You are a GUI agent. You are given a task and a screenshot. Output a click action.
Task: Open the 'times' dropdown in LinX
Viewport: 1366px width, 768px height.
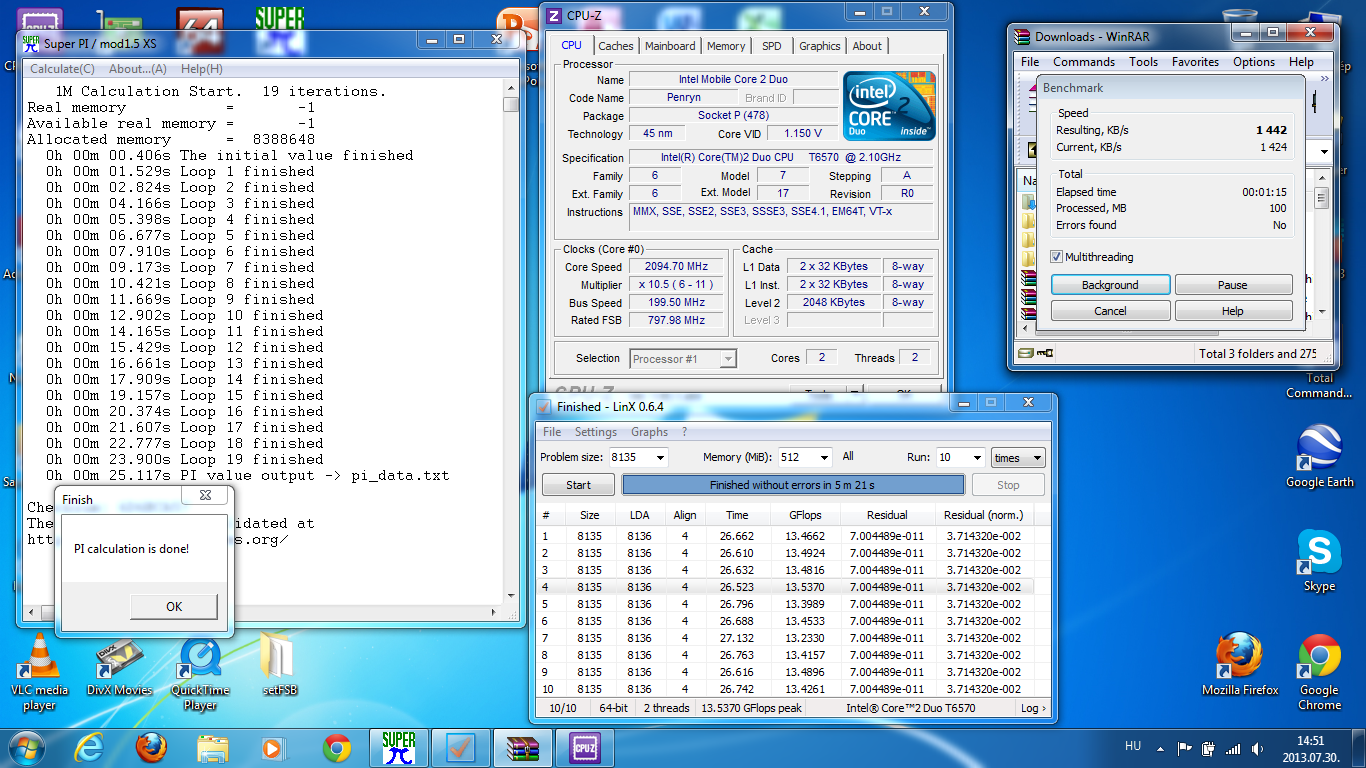tap(1018, 457)
